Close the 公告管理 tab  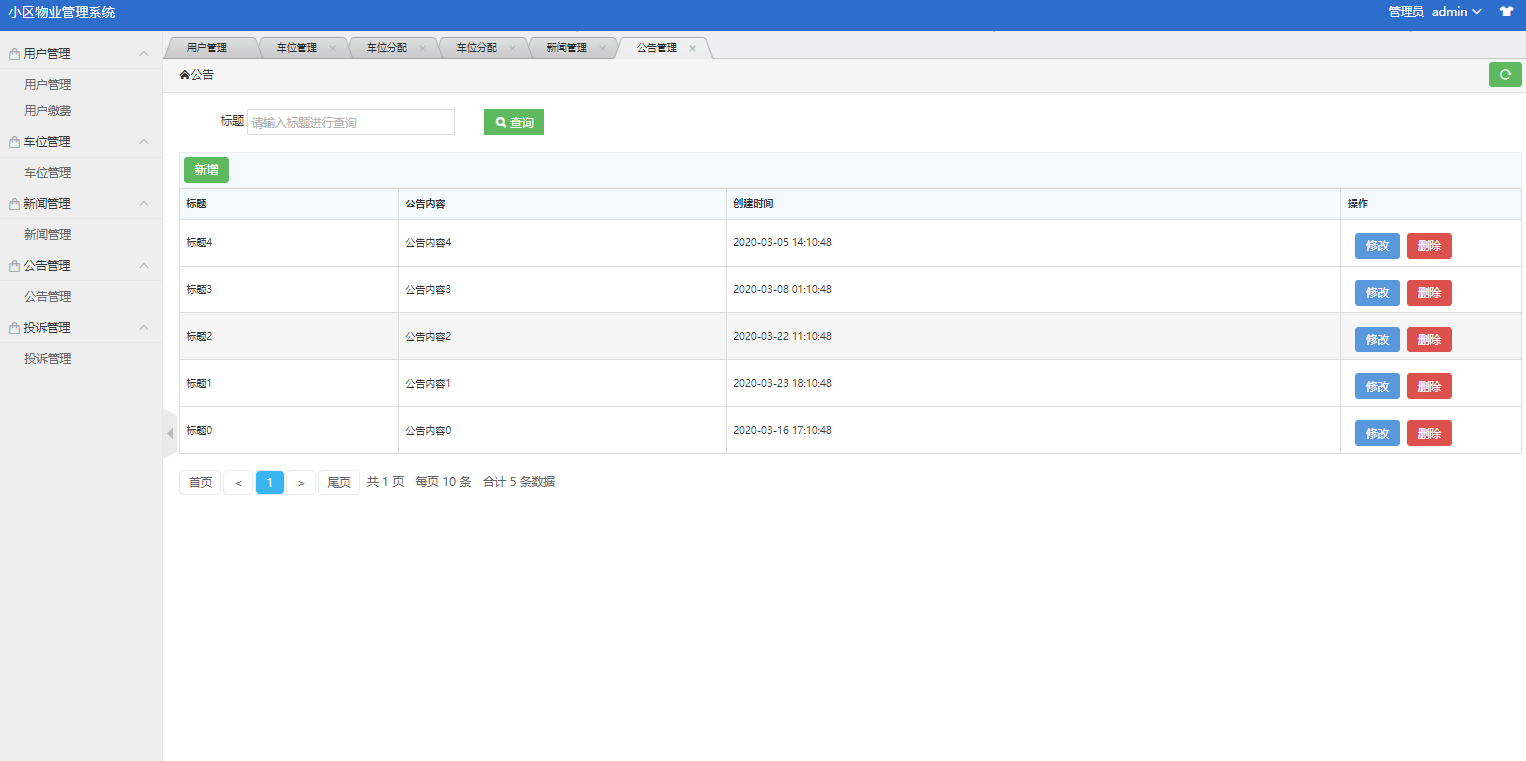coord(692,48)
